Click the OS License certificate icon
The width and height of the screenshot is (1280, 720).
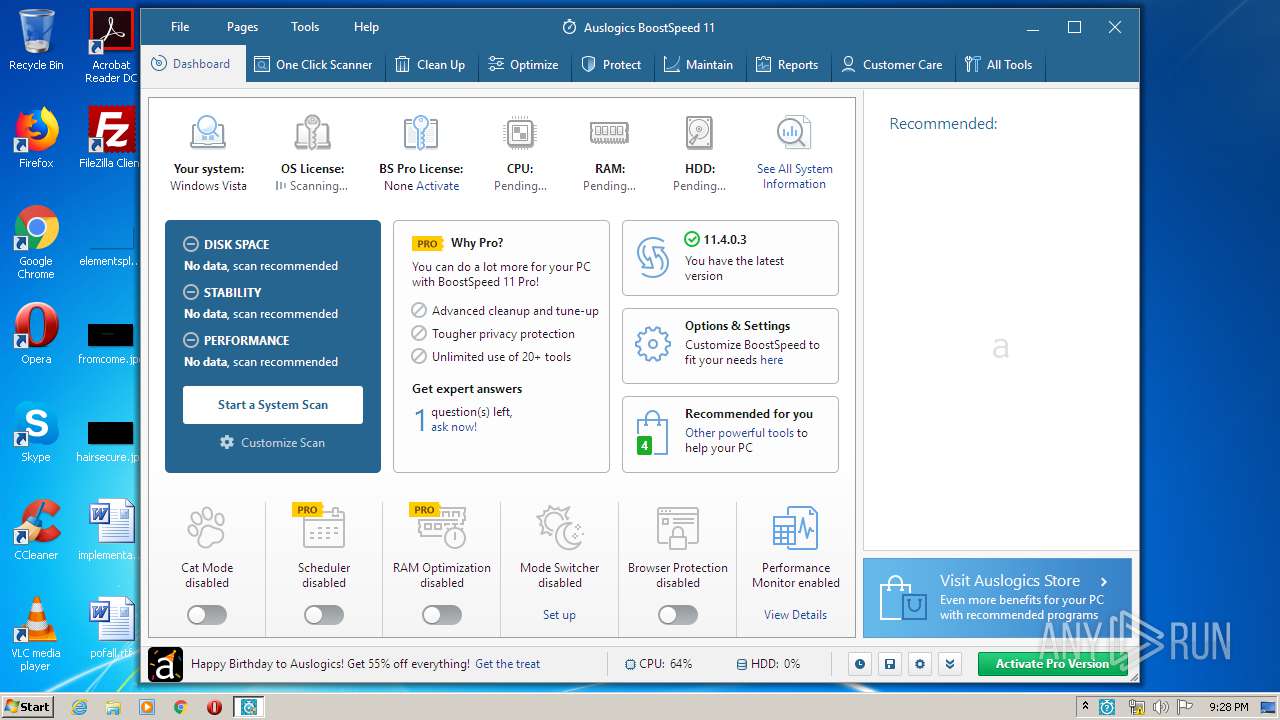(x=313, y=133)
